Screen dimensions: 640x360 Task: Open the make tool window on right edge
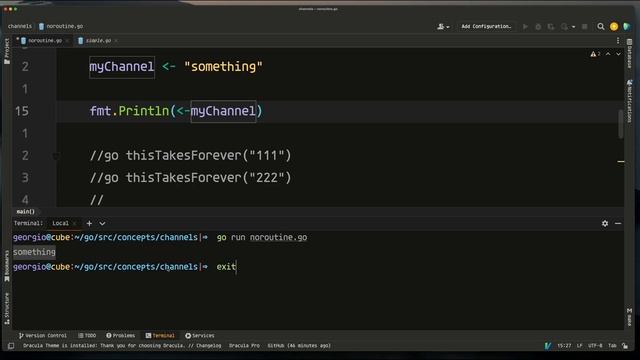point(629,317)
